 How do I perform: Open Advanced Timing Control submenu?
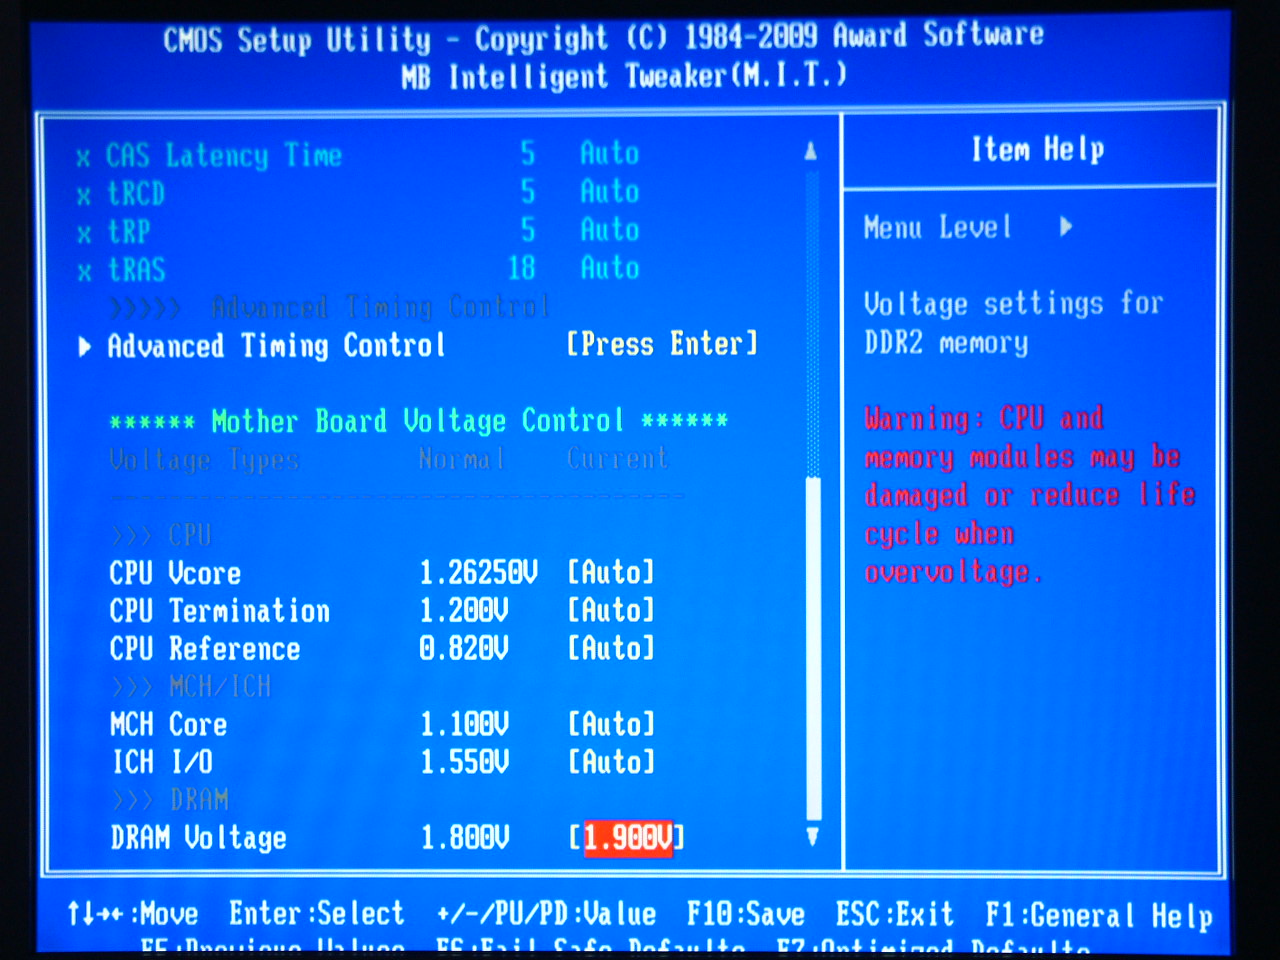point(276,346)
